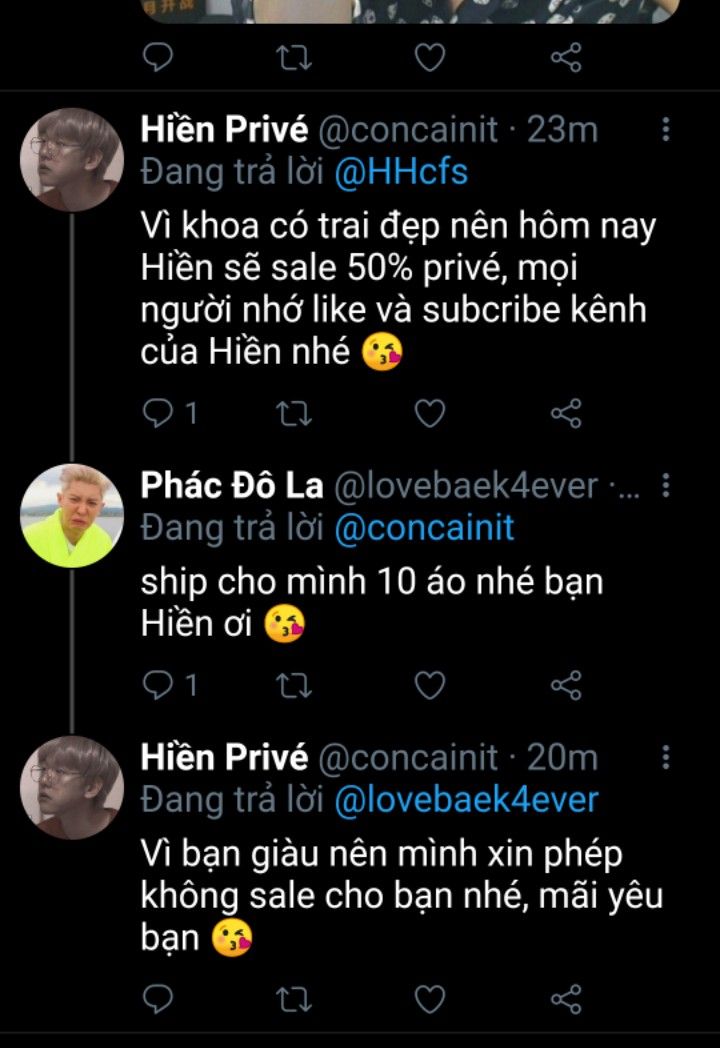Viewport: 720px width, 1048px height.
Task: Reply to Hiền Privé's sale 50% tweet
Action: tap(159, 413)
